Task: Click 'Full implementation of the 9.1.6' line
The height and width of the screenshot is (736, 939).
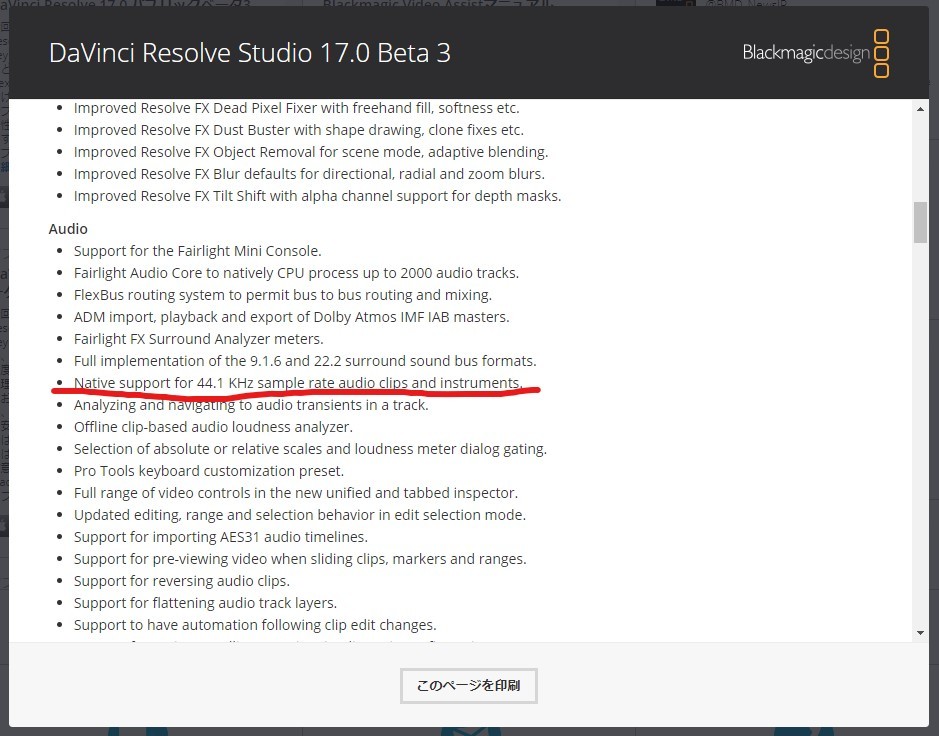Action: click(x=305, y=361)
